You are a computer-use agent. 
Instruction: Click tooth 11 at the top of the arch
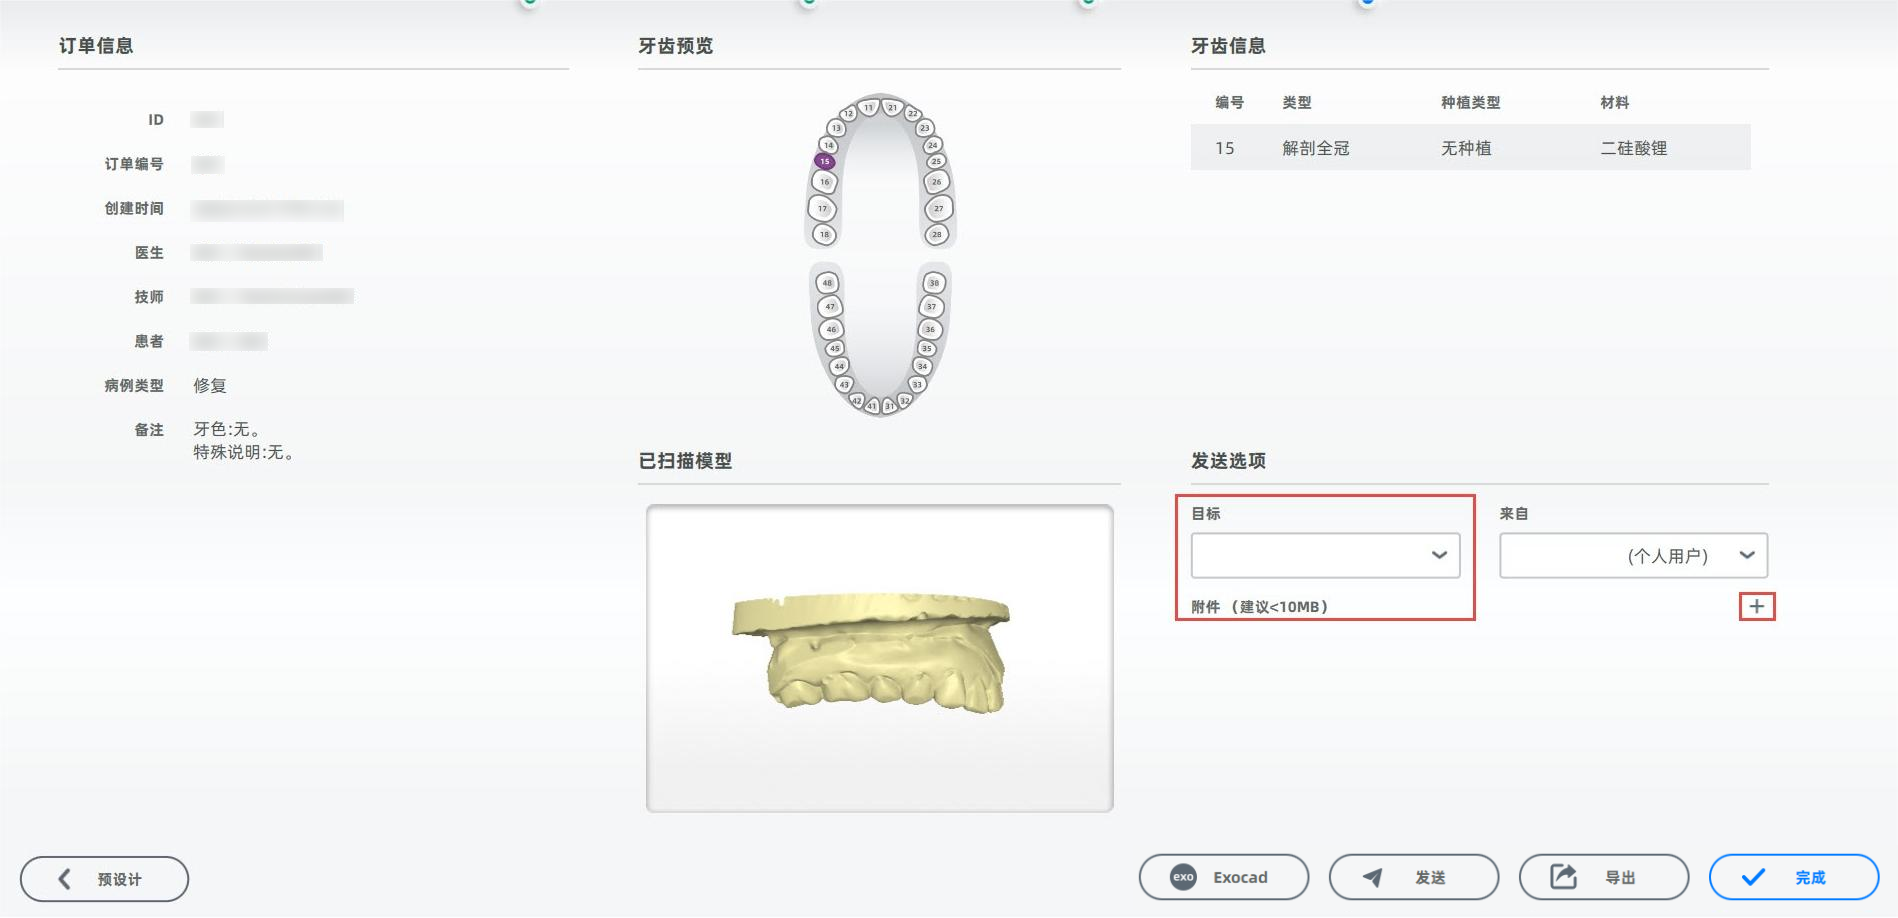pos(868,107)
